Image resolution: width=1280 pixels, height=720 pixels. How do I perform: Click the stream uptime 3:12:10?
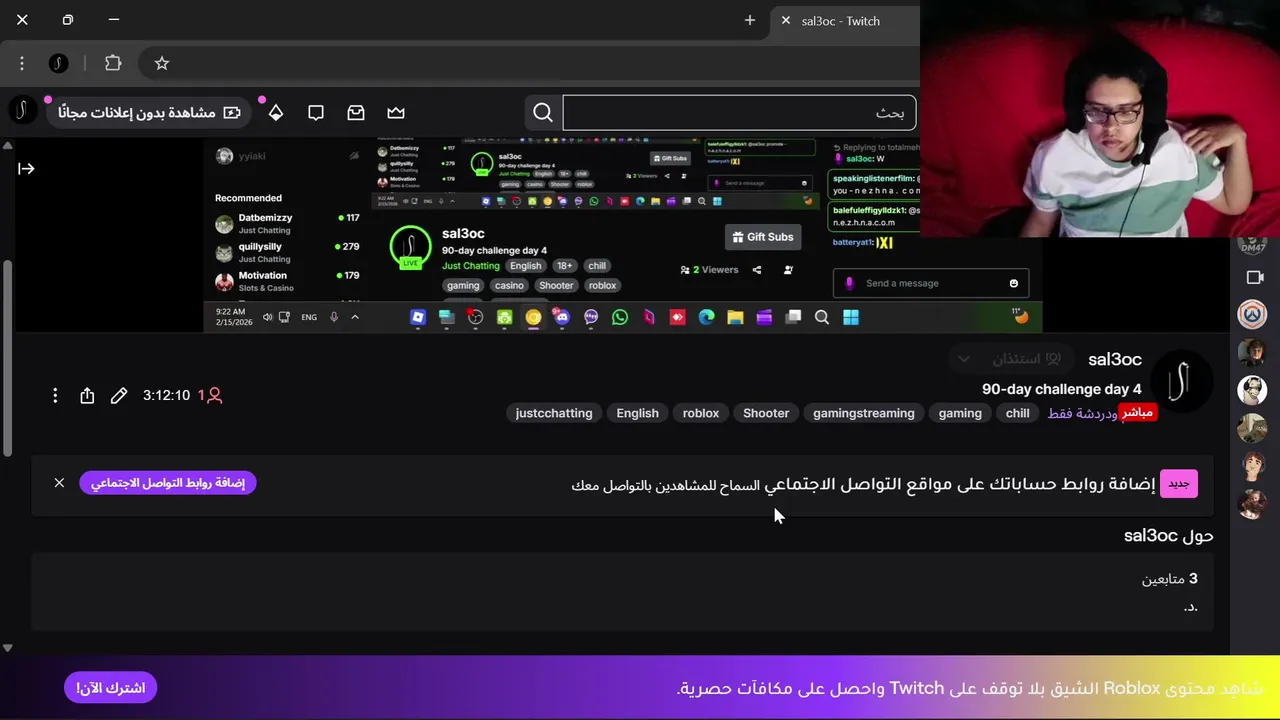166,396
